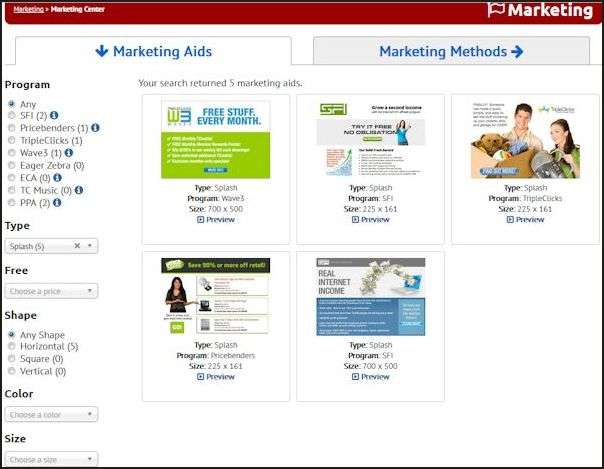604x469 pixels.
Task: Select the Eager Zebra program option
Action: tap(11, 166)
